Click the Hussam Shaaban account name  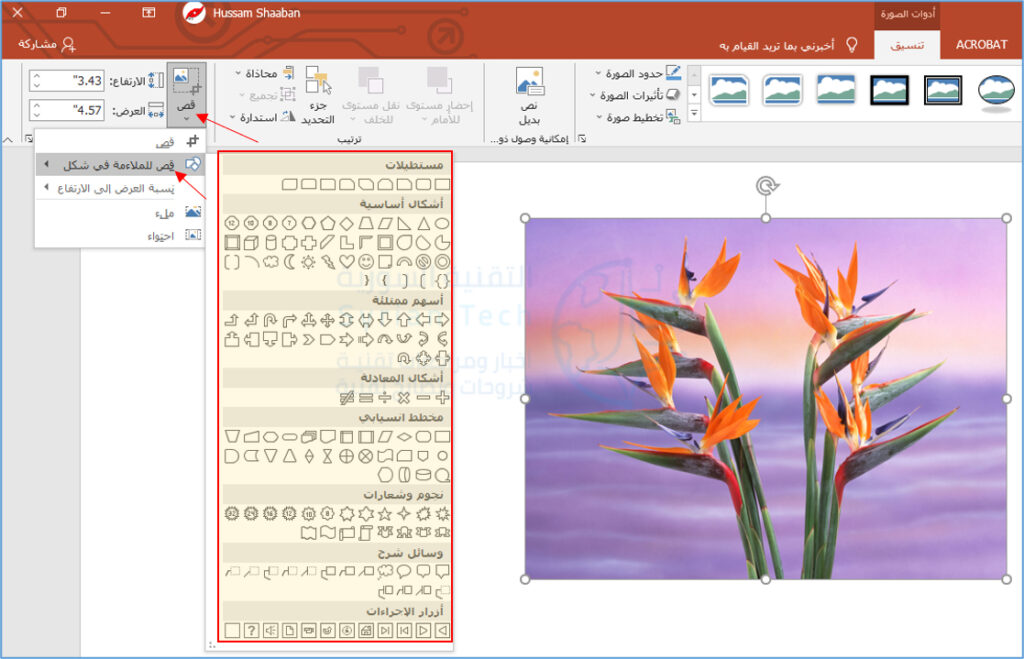pyautogui.click(x=257, y=12)
